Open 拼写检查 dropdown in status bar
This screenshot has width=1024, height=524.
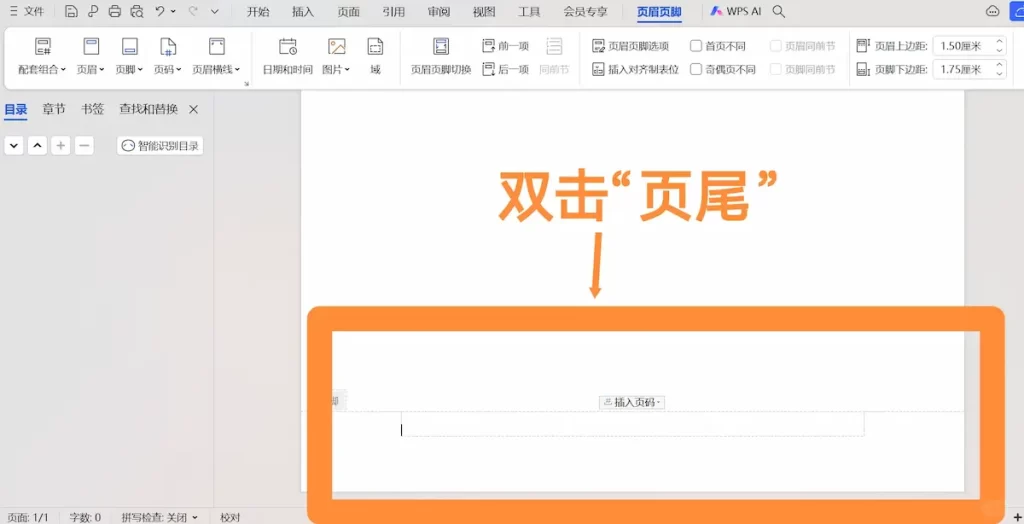pos(159,517)
